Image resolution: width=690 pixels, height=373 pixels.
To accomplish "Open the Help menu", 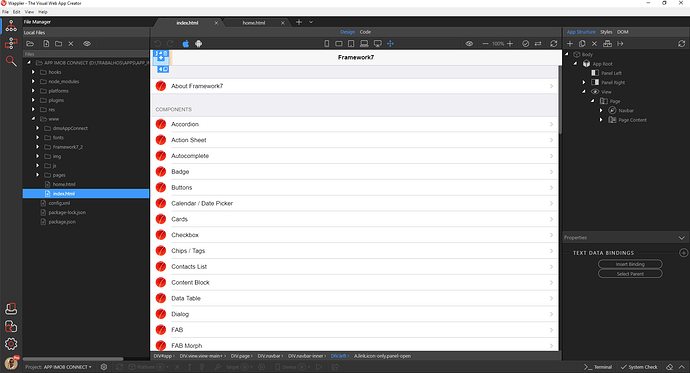I will pyautogui.click(x=43, y=12).
